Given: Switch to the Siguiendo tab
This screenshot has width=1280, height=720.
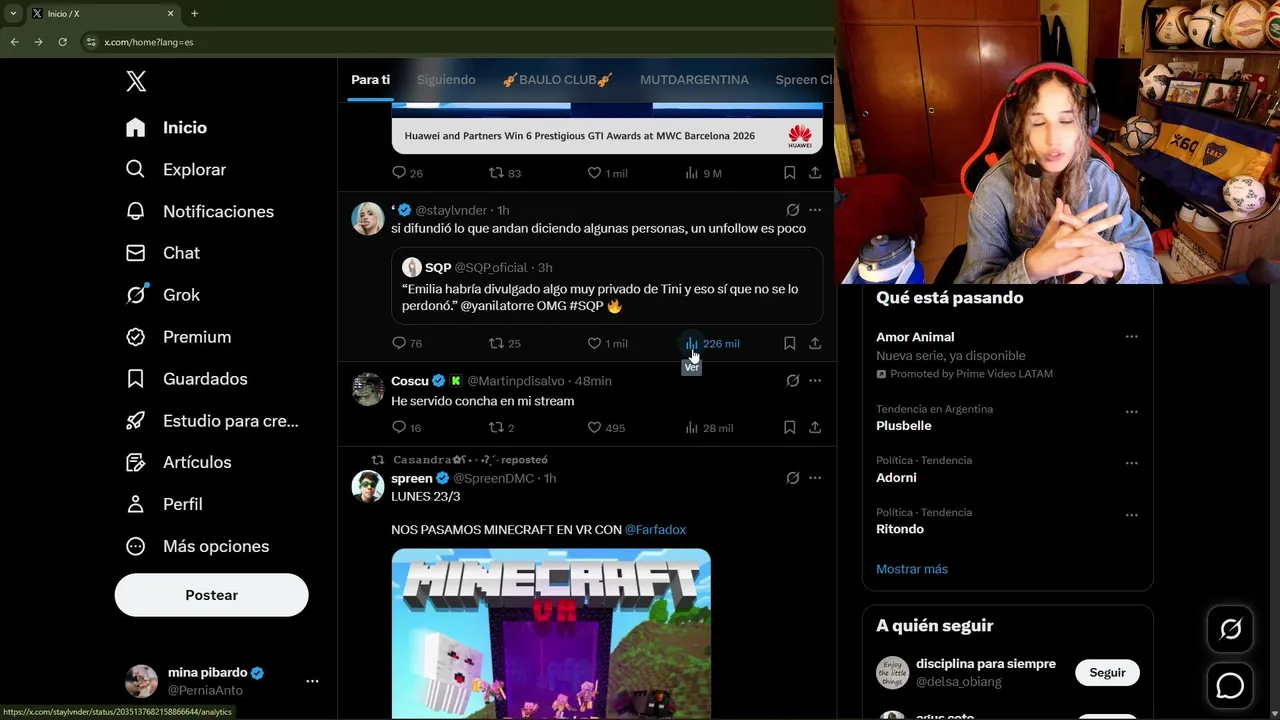Looking at the screenshot, I should (x=446, y=80).
